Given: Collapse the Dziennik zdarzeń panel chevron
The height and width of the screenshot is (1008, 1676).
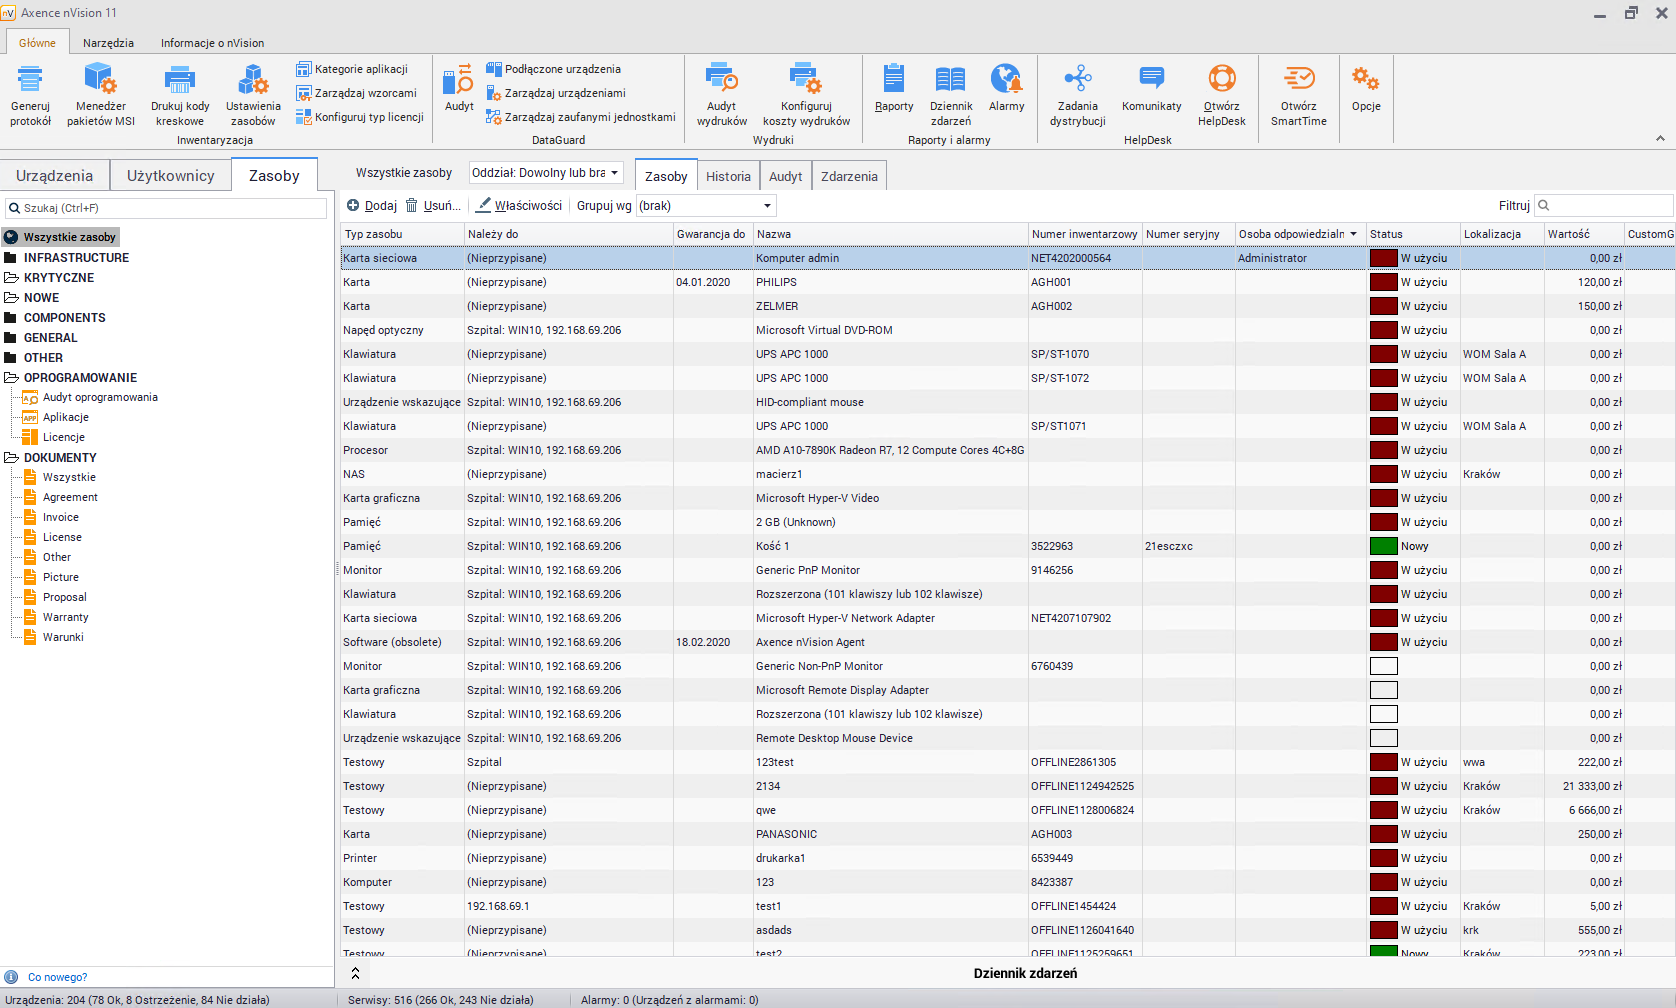Looking at the screenshot, I should (x=355, y=973).
